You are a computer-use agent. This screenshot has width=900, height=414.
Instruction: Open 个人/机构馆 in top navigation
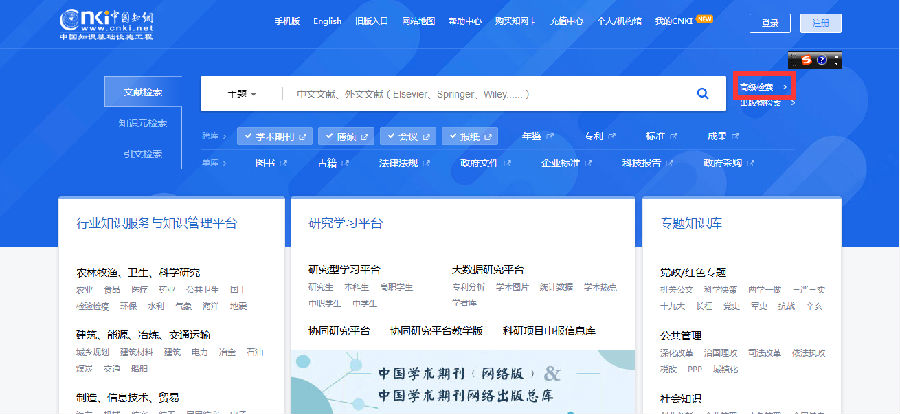619,21
